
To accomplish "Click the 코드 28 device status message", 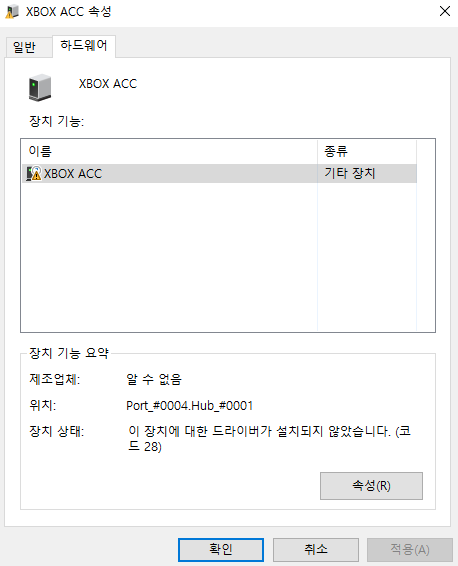I will tap(270, 439).
